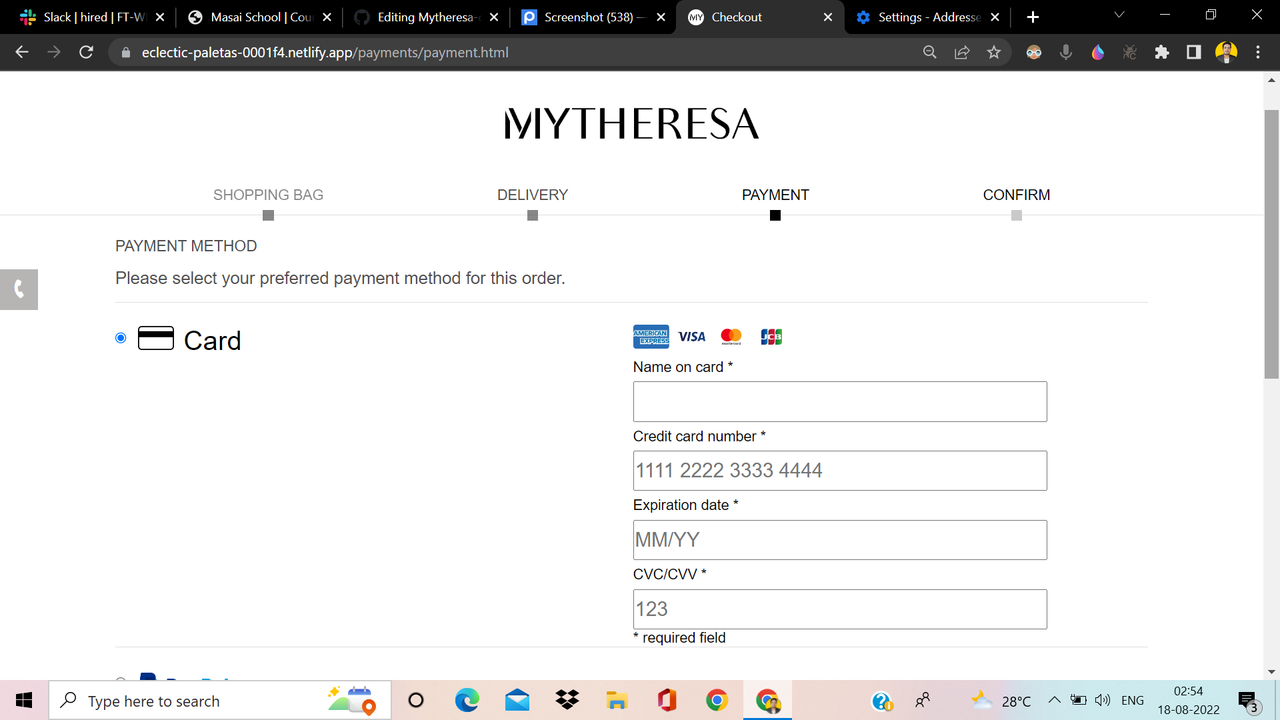Click the zoom magnifier icon in address bar
This screenshot has width=1280, height=720.
pyautogui.click(x=930, y=52)
